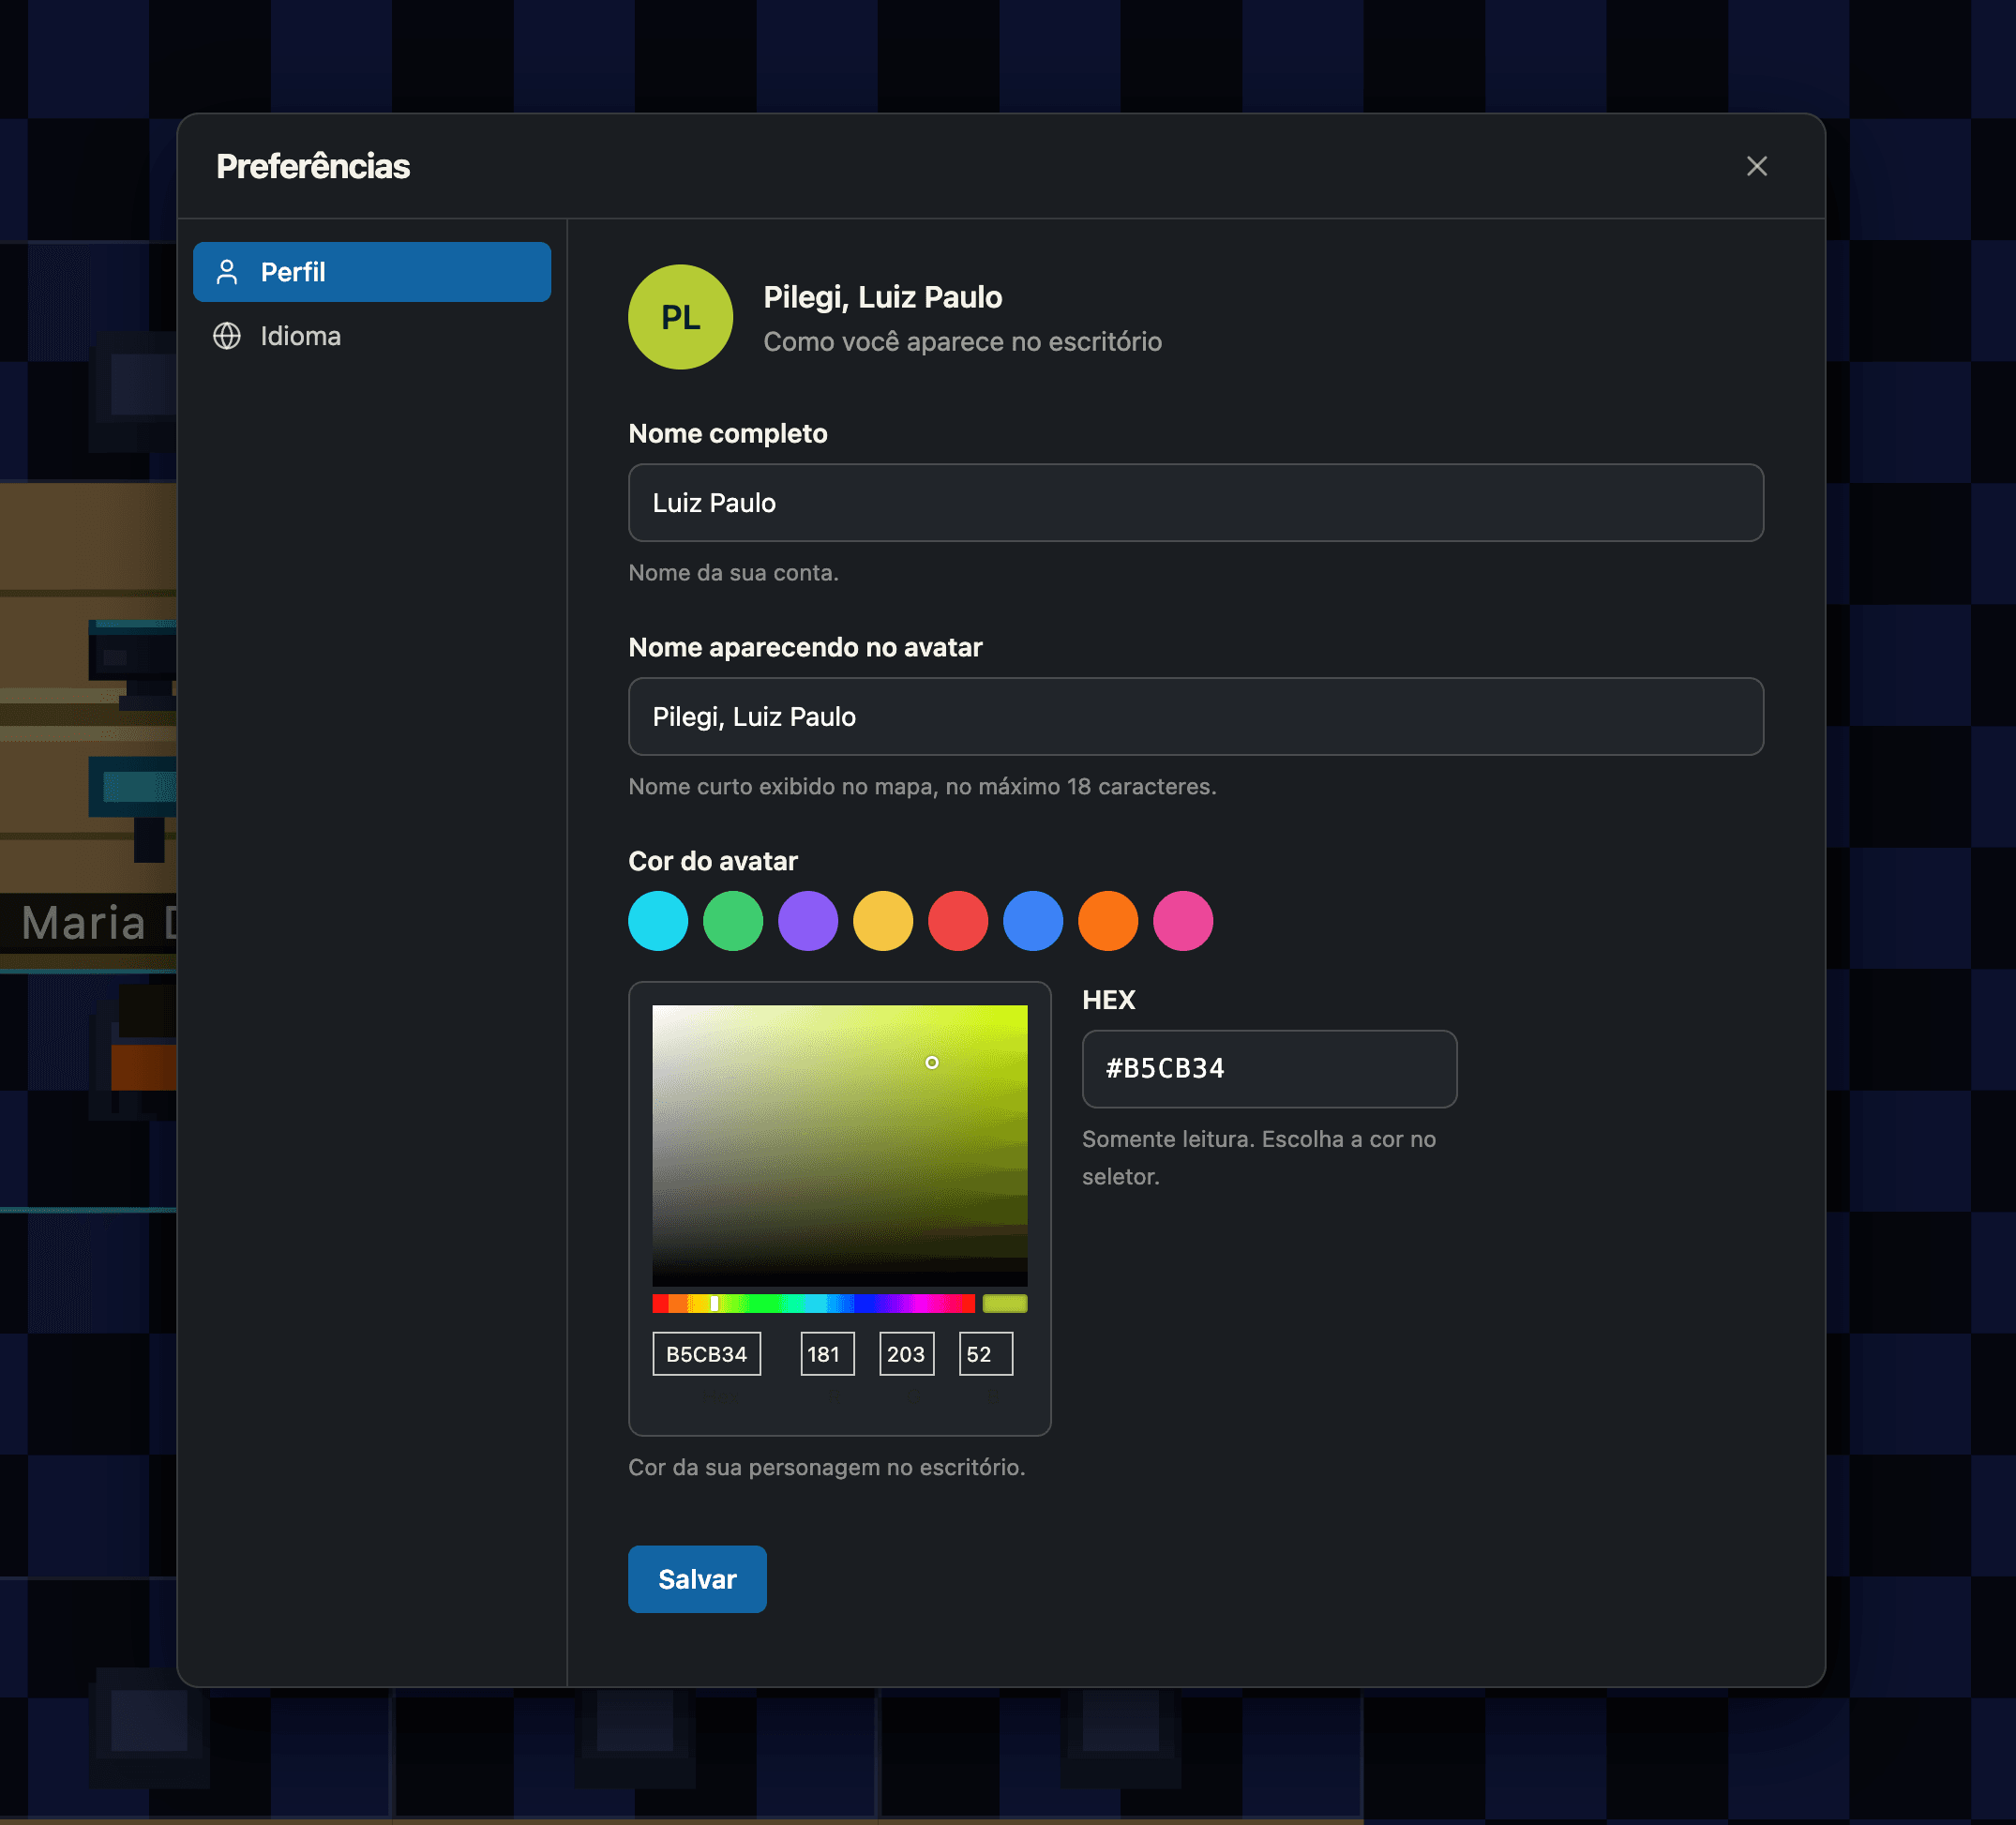2016x1825 pixels.
Task: Click the PL avatar circle
Action: click(x=680, y=317)
